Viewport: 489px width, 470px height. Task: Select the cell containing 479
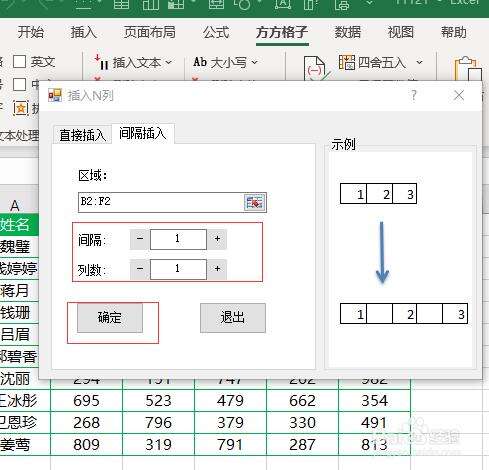(x=230, y=401)
